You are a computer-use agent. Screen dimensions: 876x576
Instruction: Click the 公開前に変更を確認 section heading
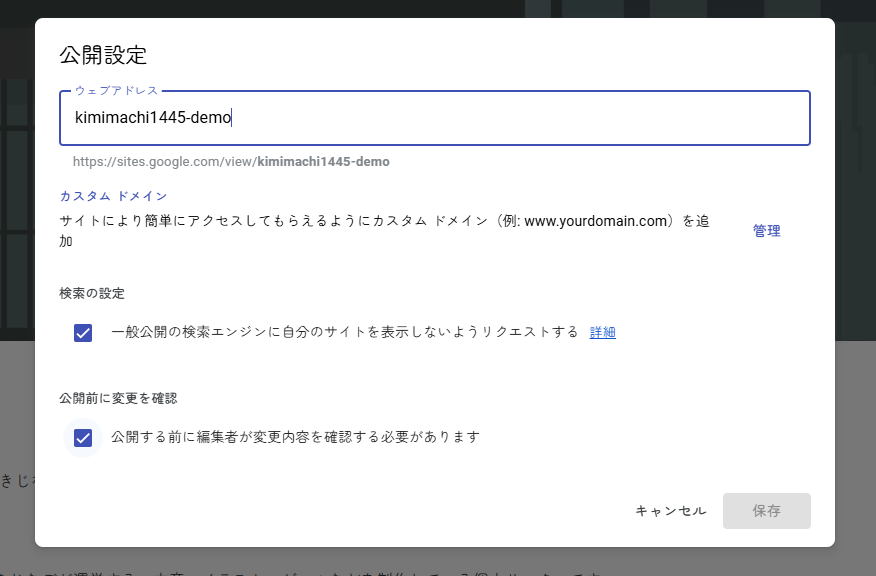(118, 398)
